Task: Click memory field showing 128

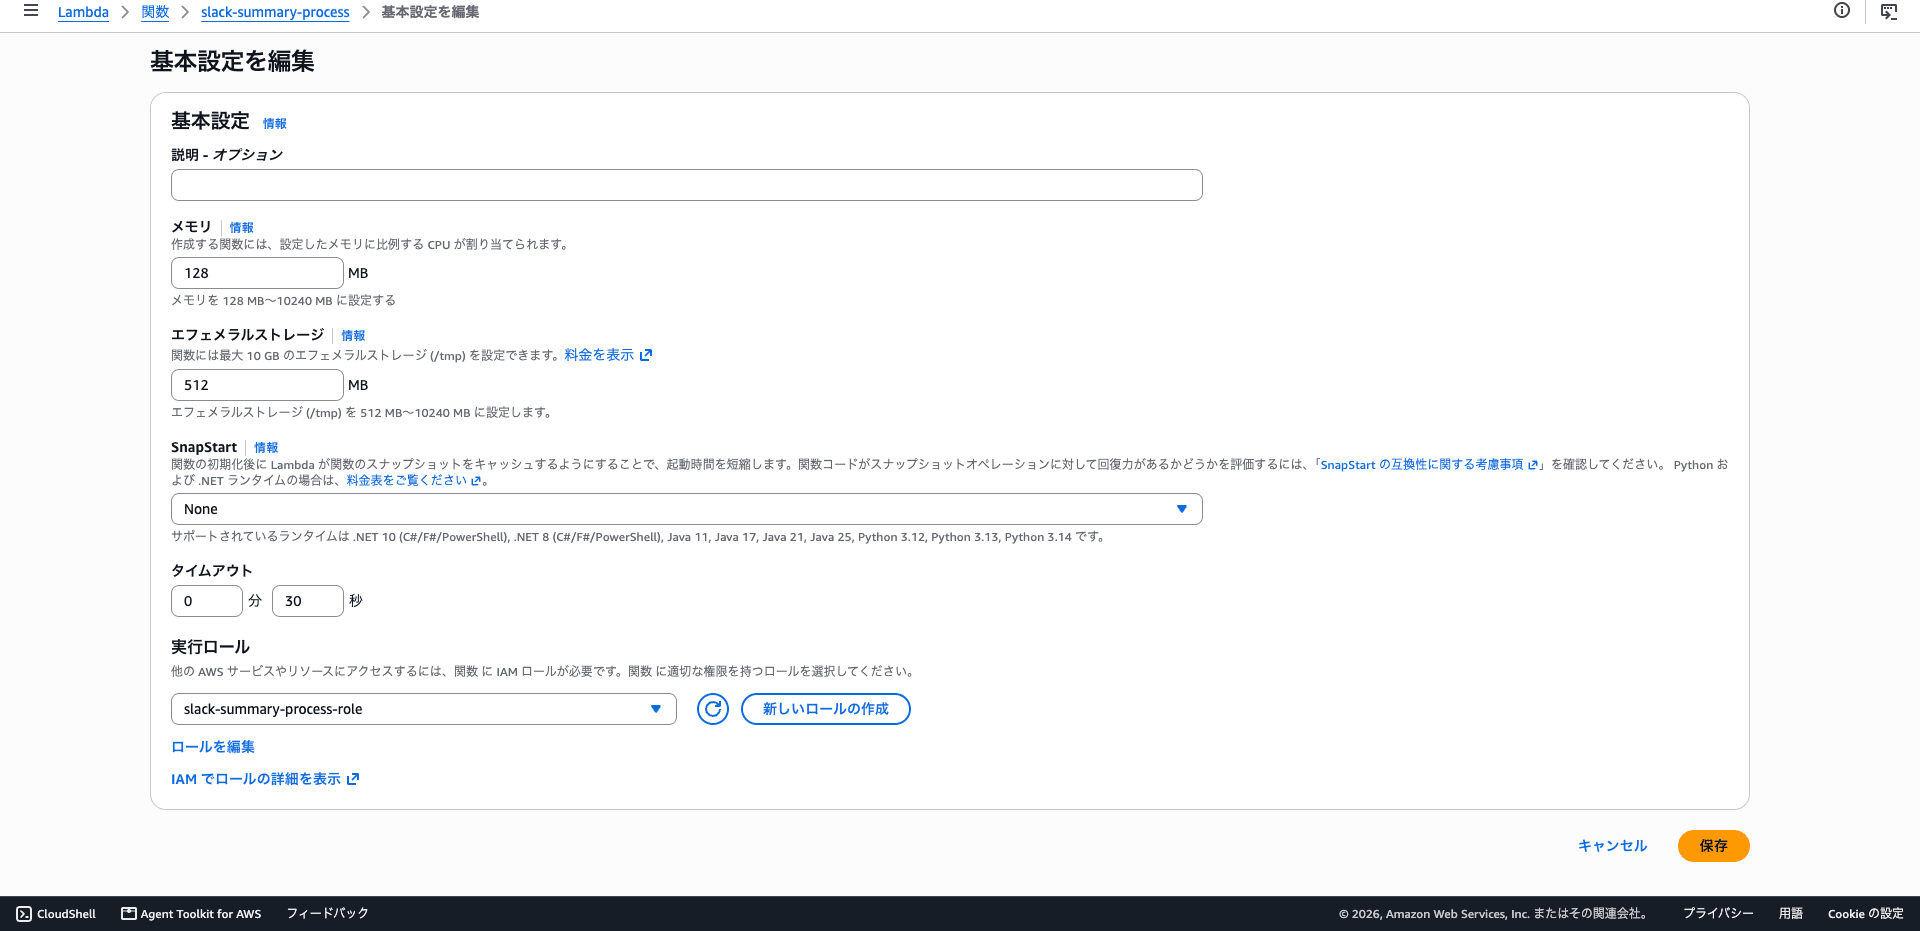Action: coord(257,273)
